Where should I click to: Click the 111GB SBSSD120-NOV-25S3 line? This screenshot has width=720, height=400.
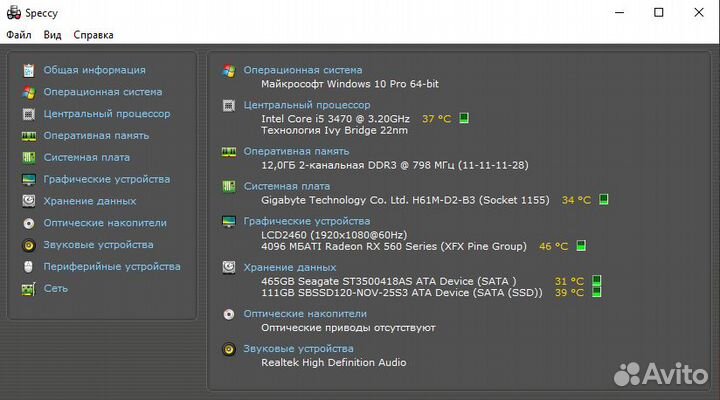[402, 293]
